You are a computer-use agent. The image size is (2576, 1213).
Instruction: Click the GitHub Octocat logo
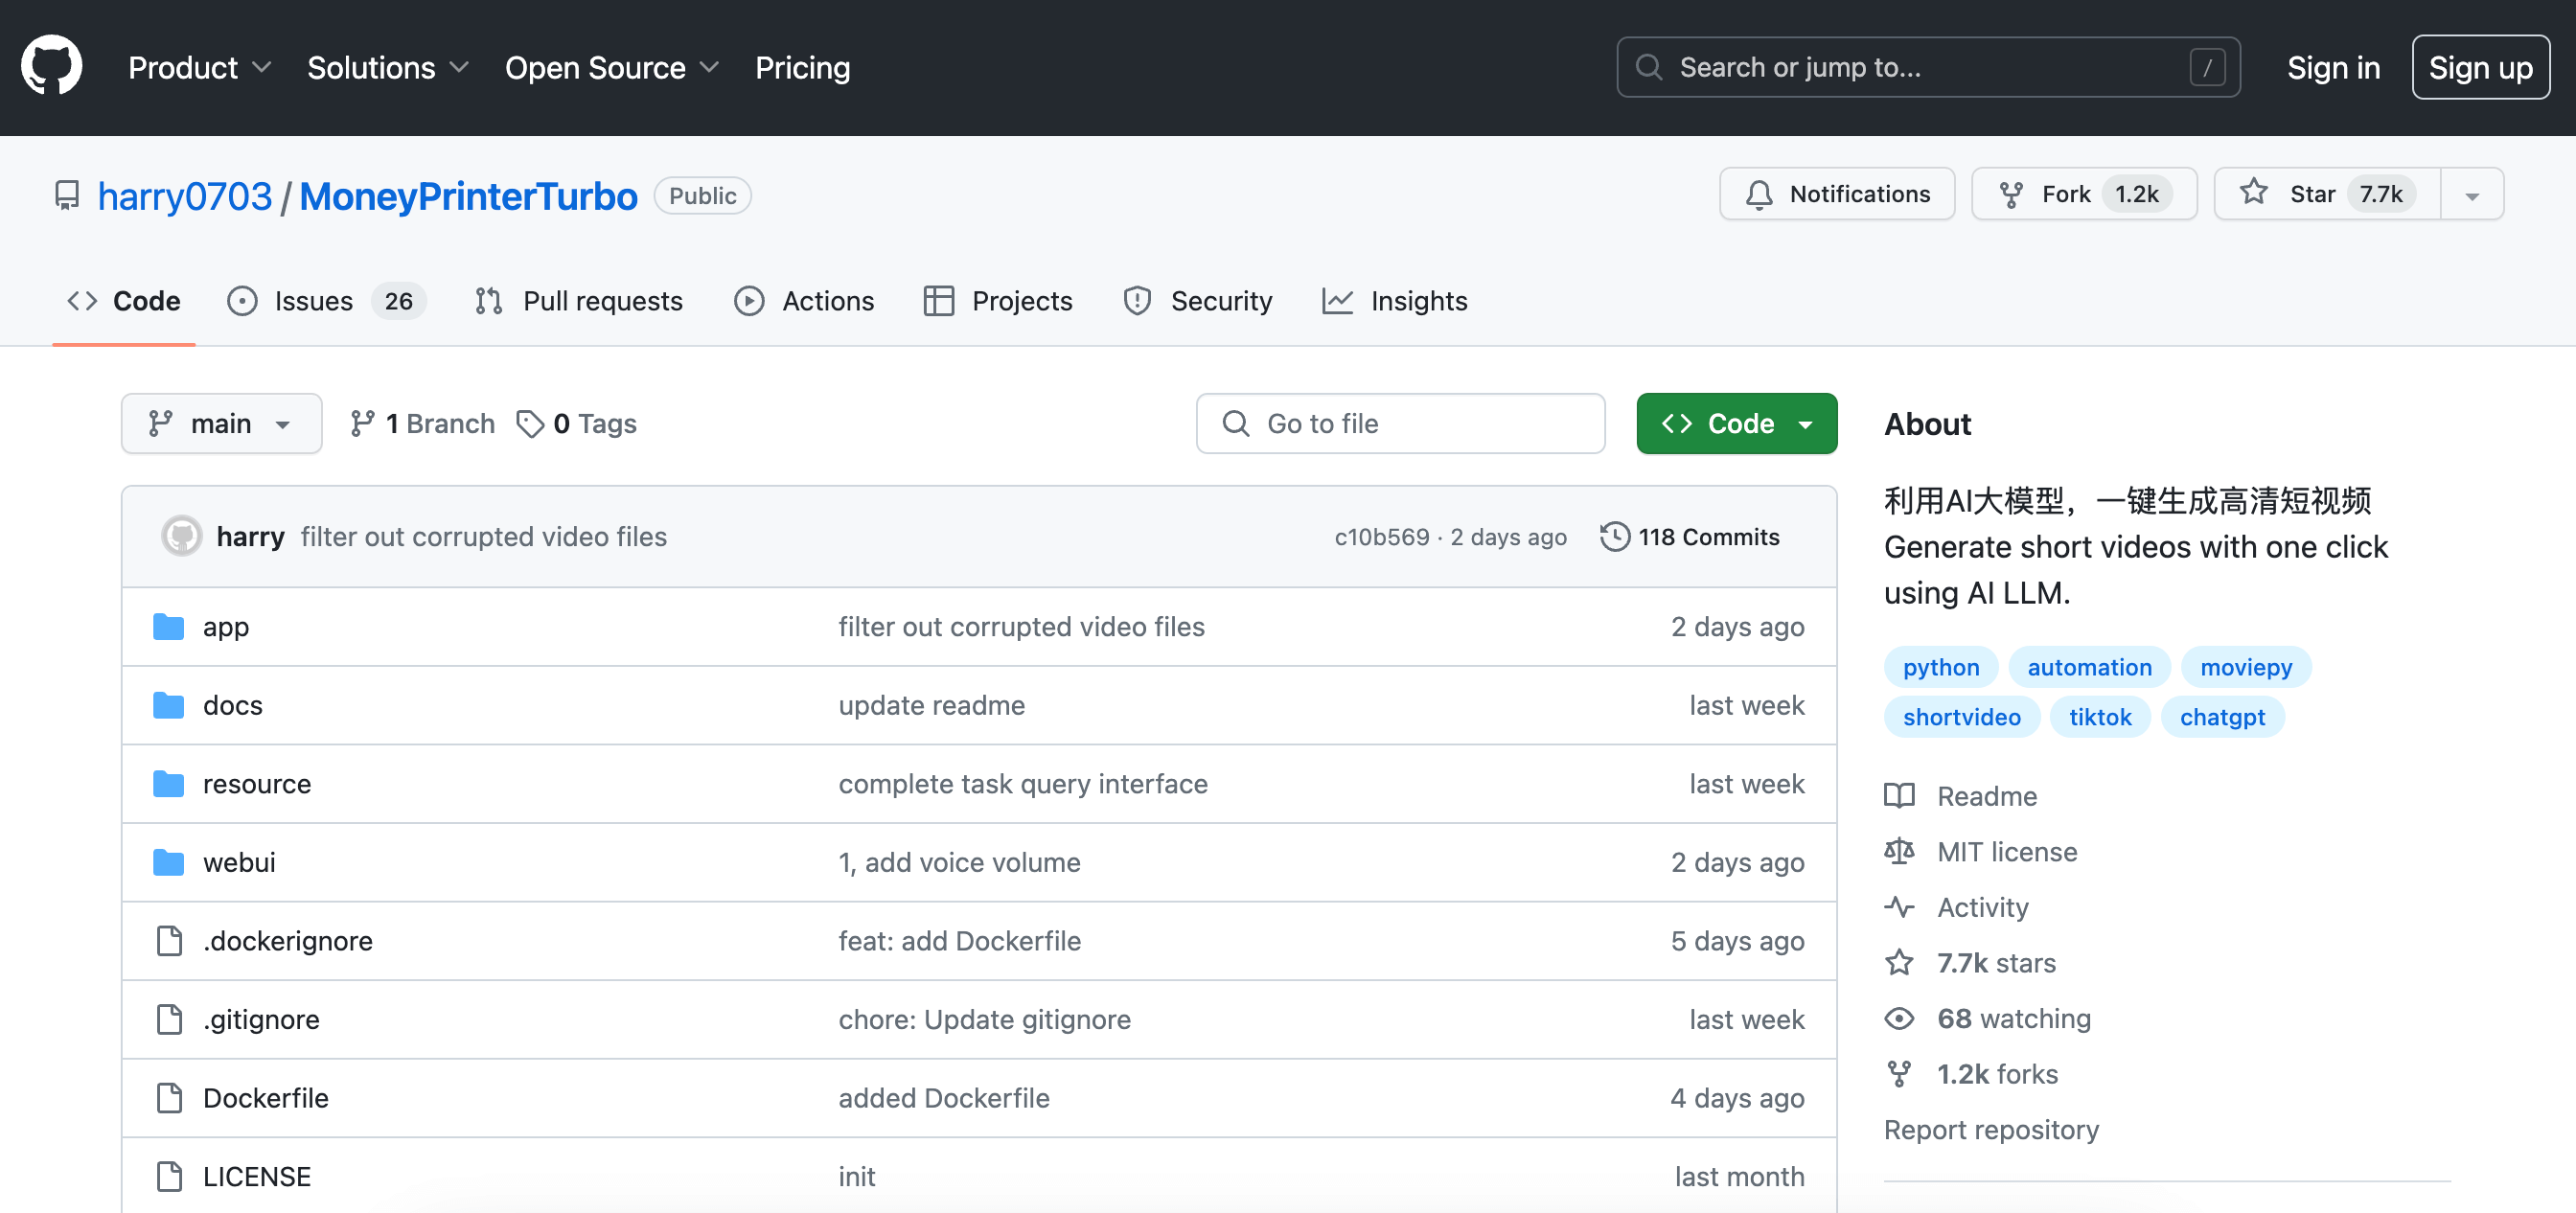tap(52, 66)
